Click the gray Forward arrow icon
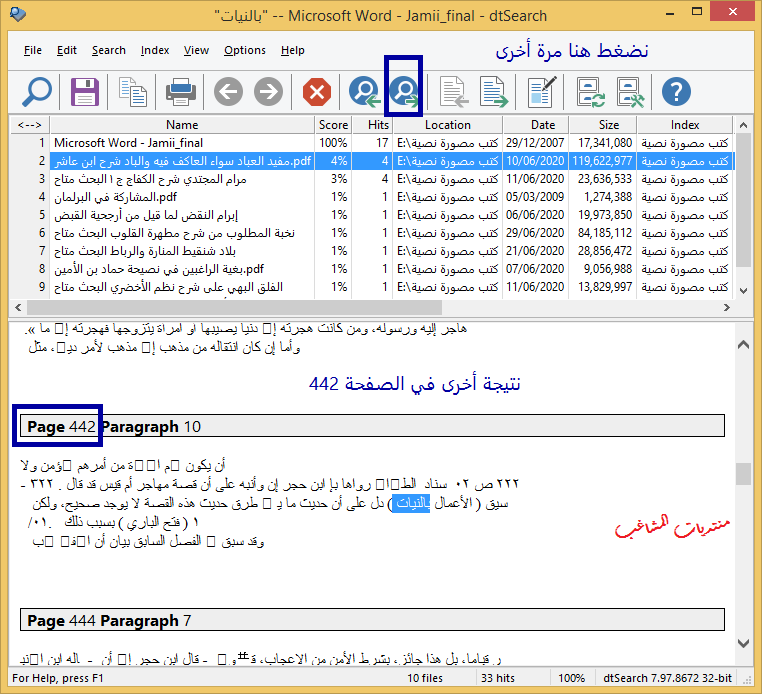The image size is (762, 694). coord(267,93)
